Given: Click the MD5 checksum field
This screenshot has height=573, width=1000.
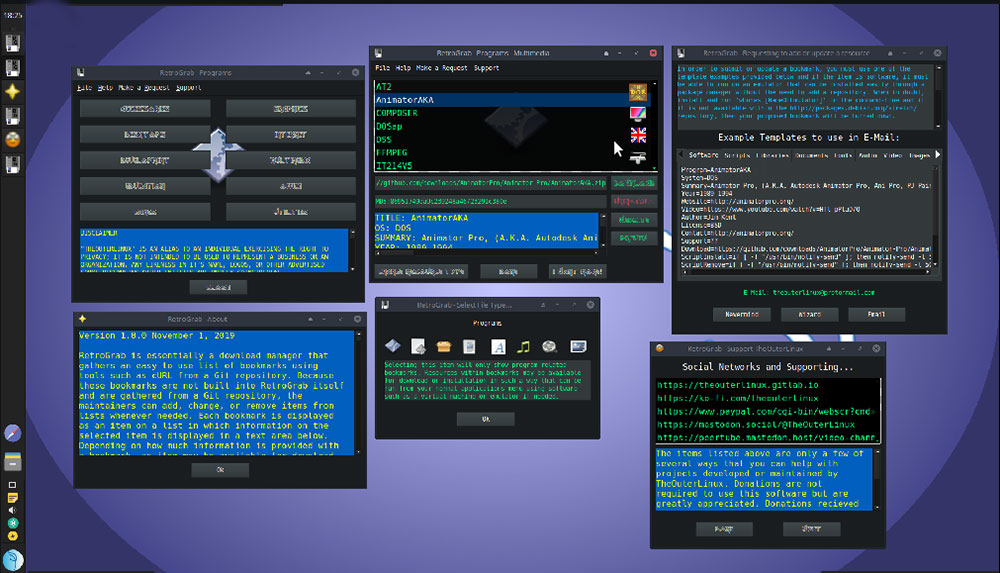Looking at the screenshot, I should [490, 201].
